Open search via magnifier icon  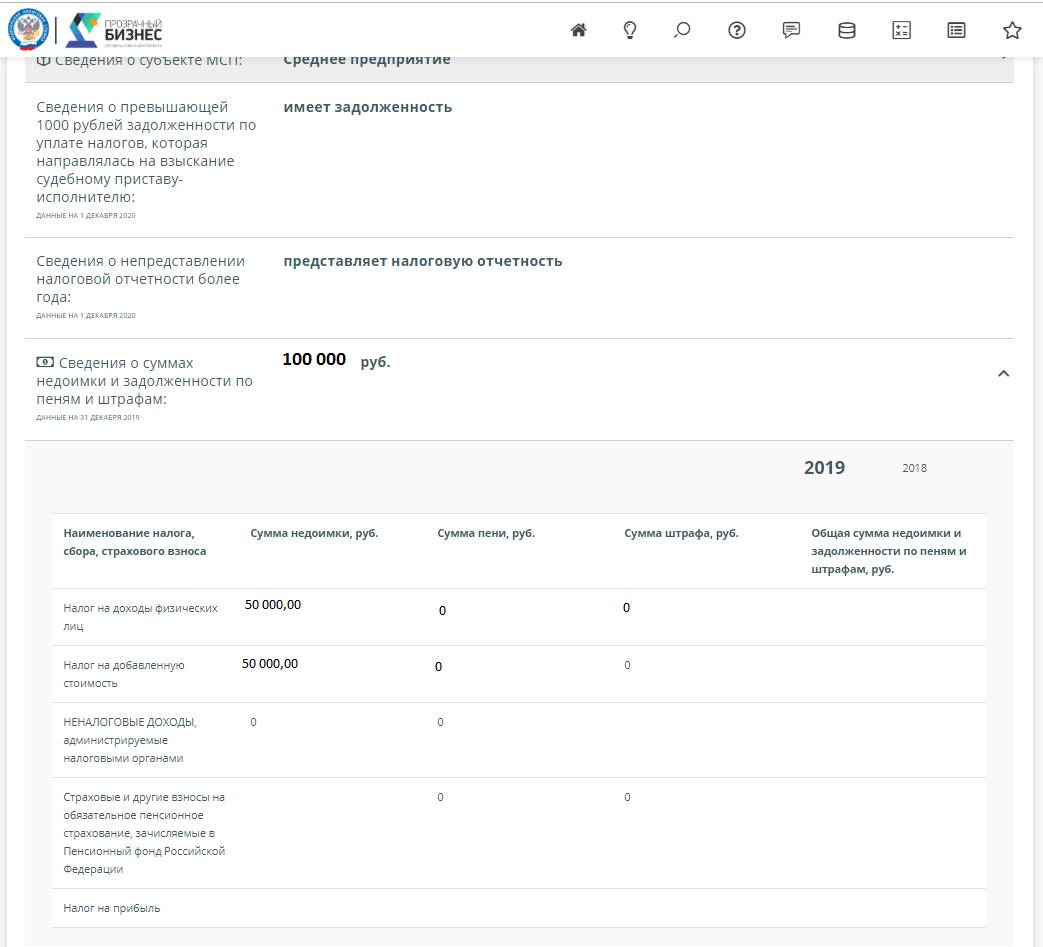(682, 30)
